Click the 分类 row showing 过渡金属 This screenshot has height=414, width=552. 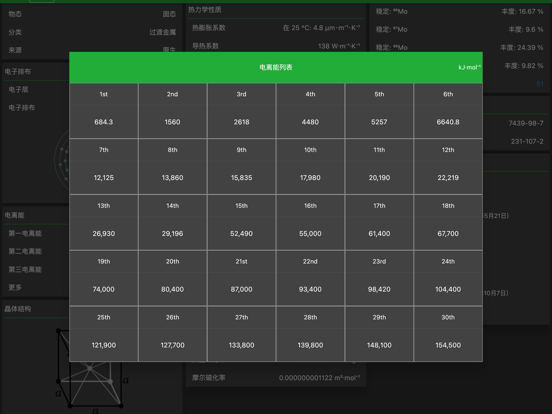pyautogui.click(x=92, y=32)
